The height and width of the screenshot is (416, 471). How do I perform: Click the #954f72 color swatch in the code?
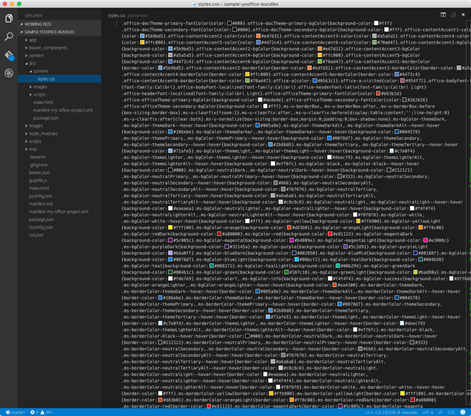click(x=402, y=81)
